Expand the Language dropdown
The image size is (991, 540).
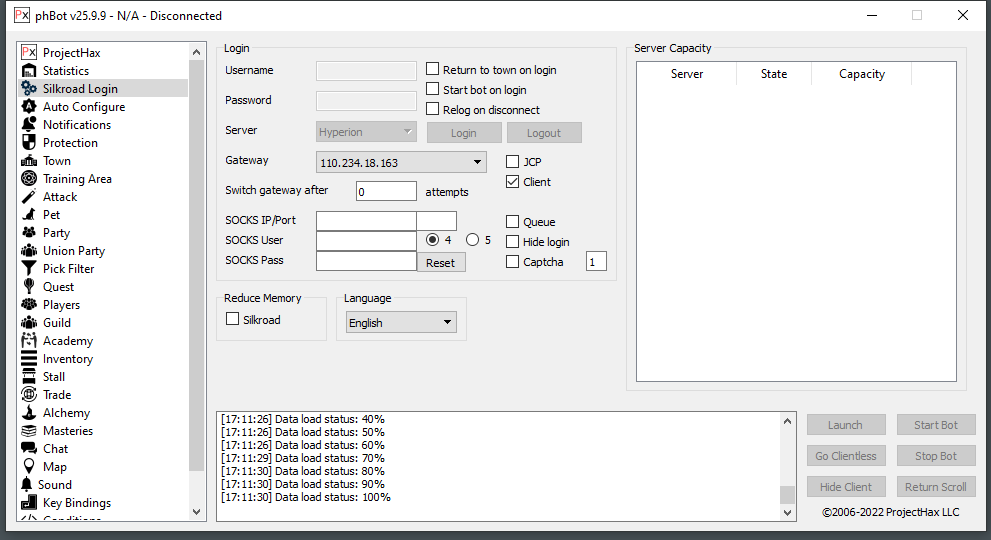[401, 323]
